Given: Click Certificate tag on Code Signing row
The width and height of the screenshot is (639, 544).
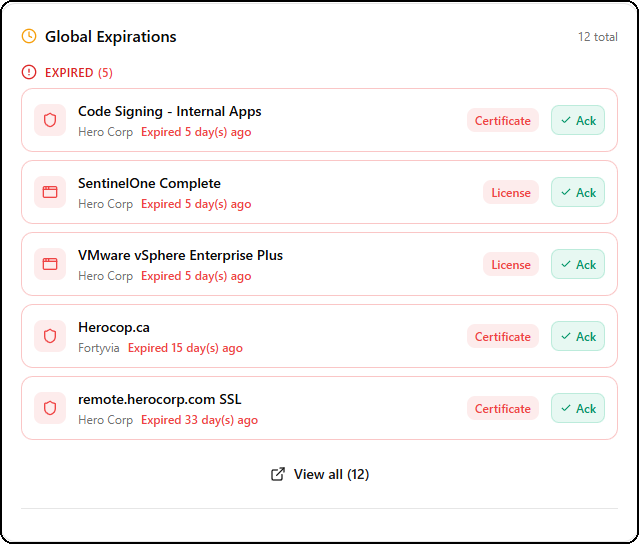Looking at the screenshot, I should [503, 120].
